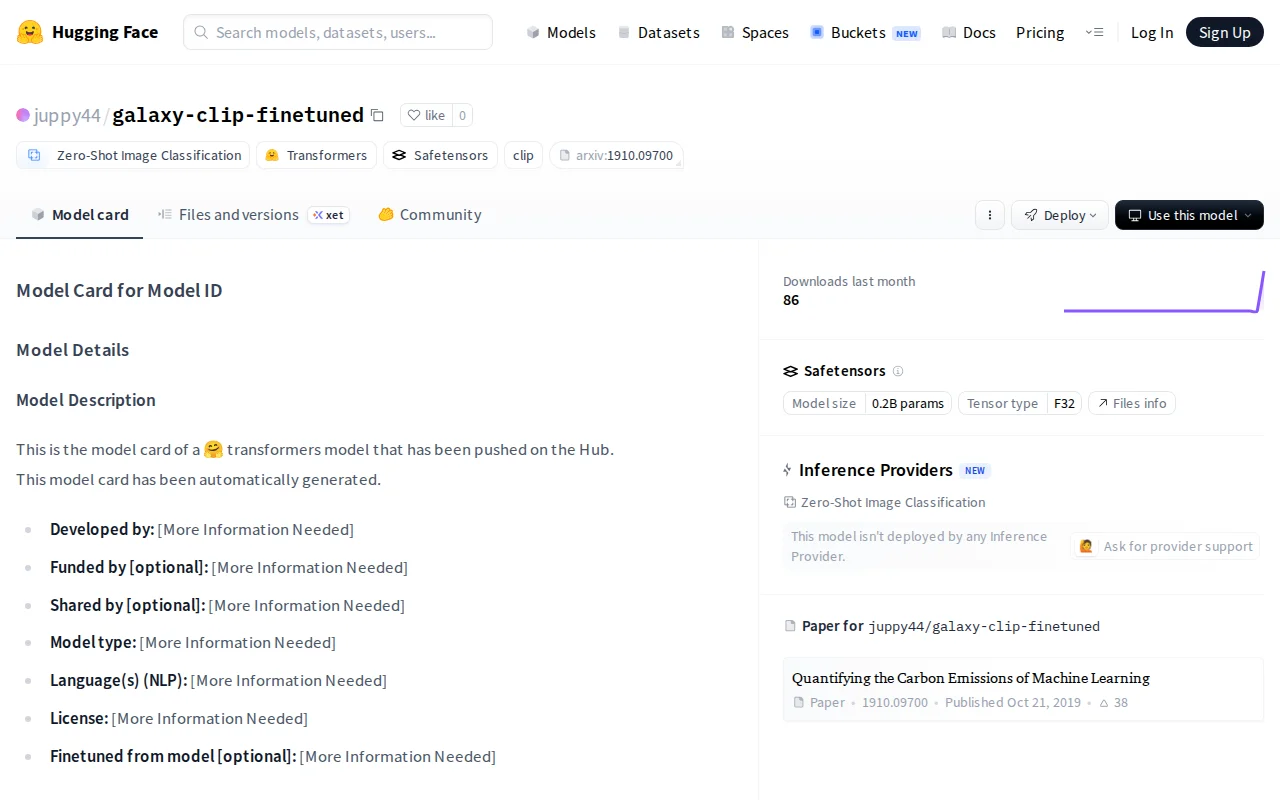Click the Published Oct 21, 2019 text
This screenshot has height=800, width=1280.
pos(1013,702)
